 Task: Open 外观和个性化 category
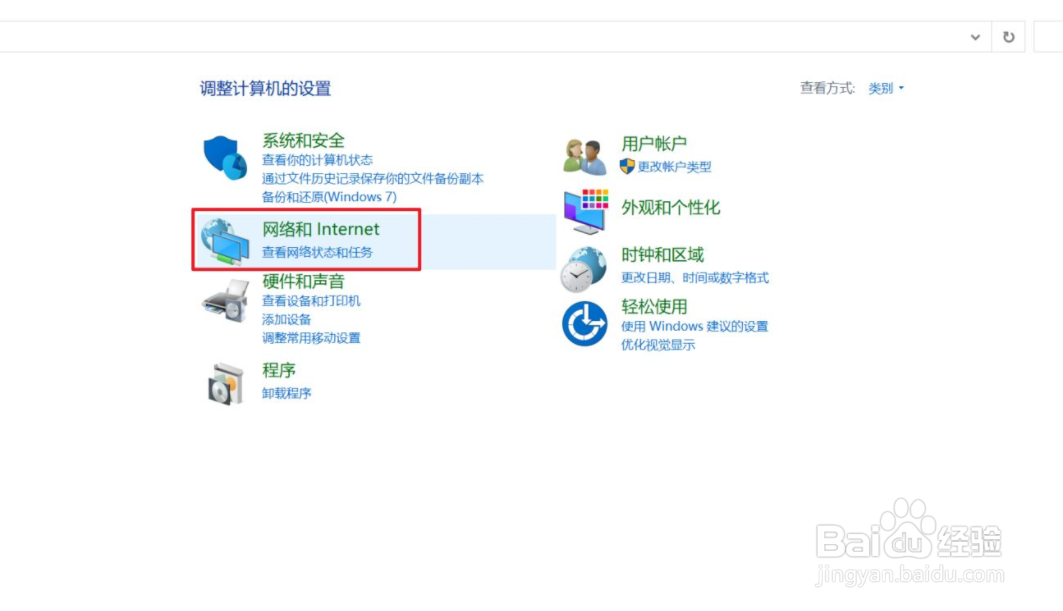670,208
